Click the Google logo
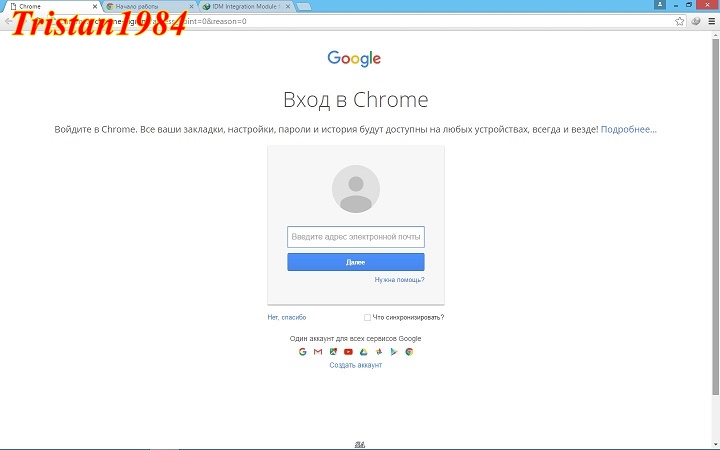720x450 pixels. 354,58
